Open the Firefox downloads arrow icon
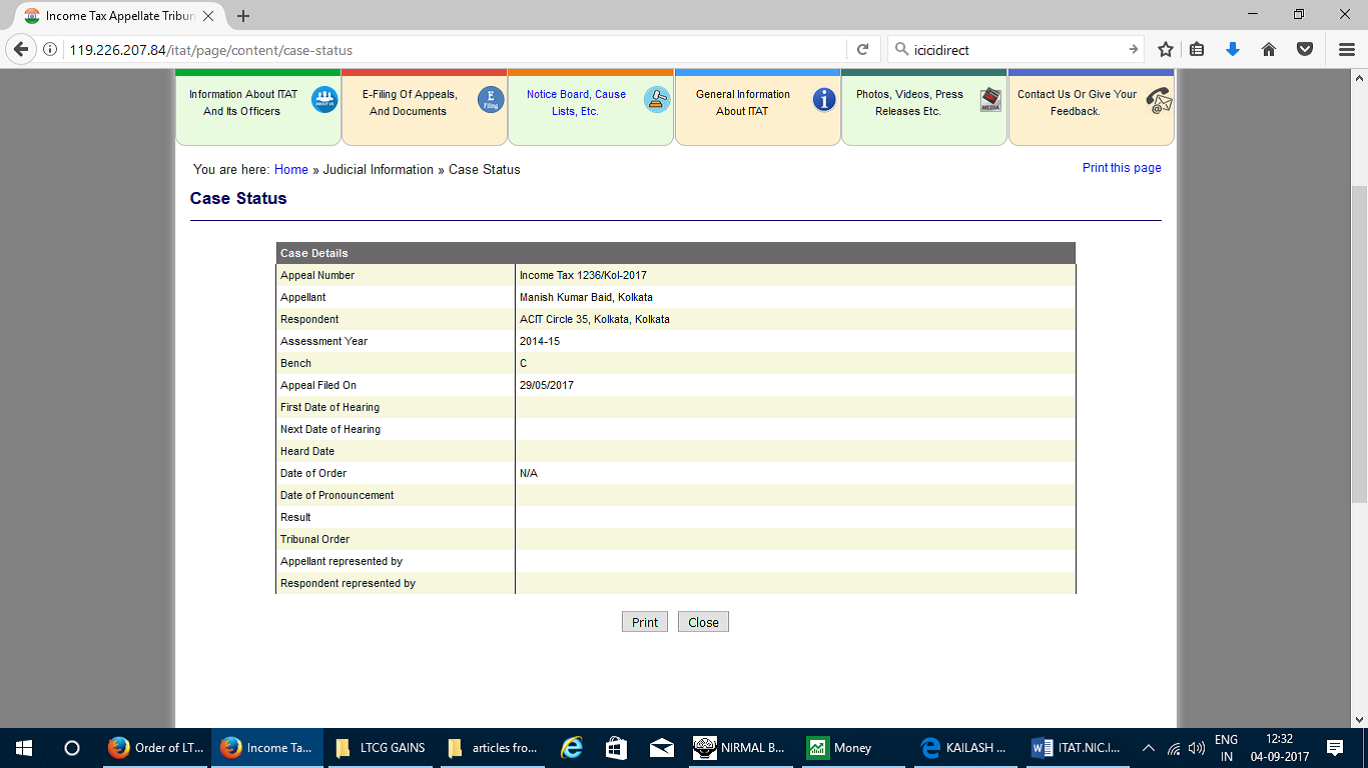The image size is (1368, 768). coord(1233,50)
